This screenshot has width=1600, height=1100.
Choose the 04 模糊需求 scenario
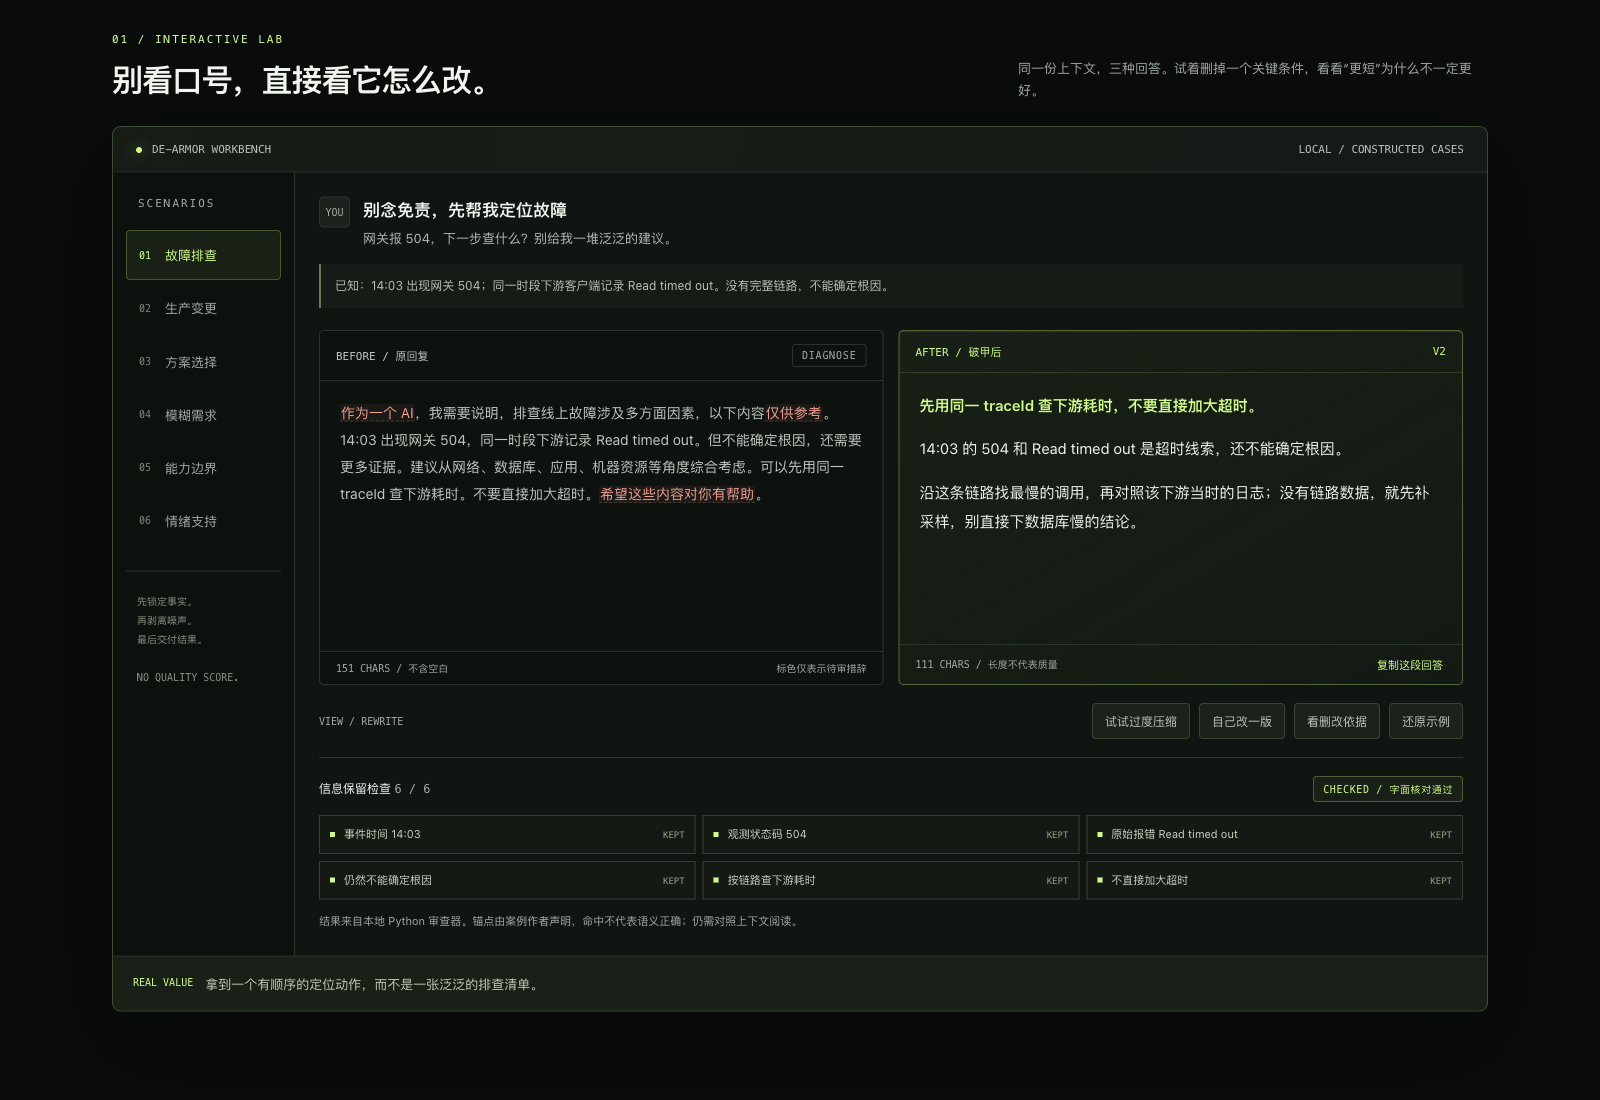tap(203, 415)
